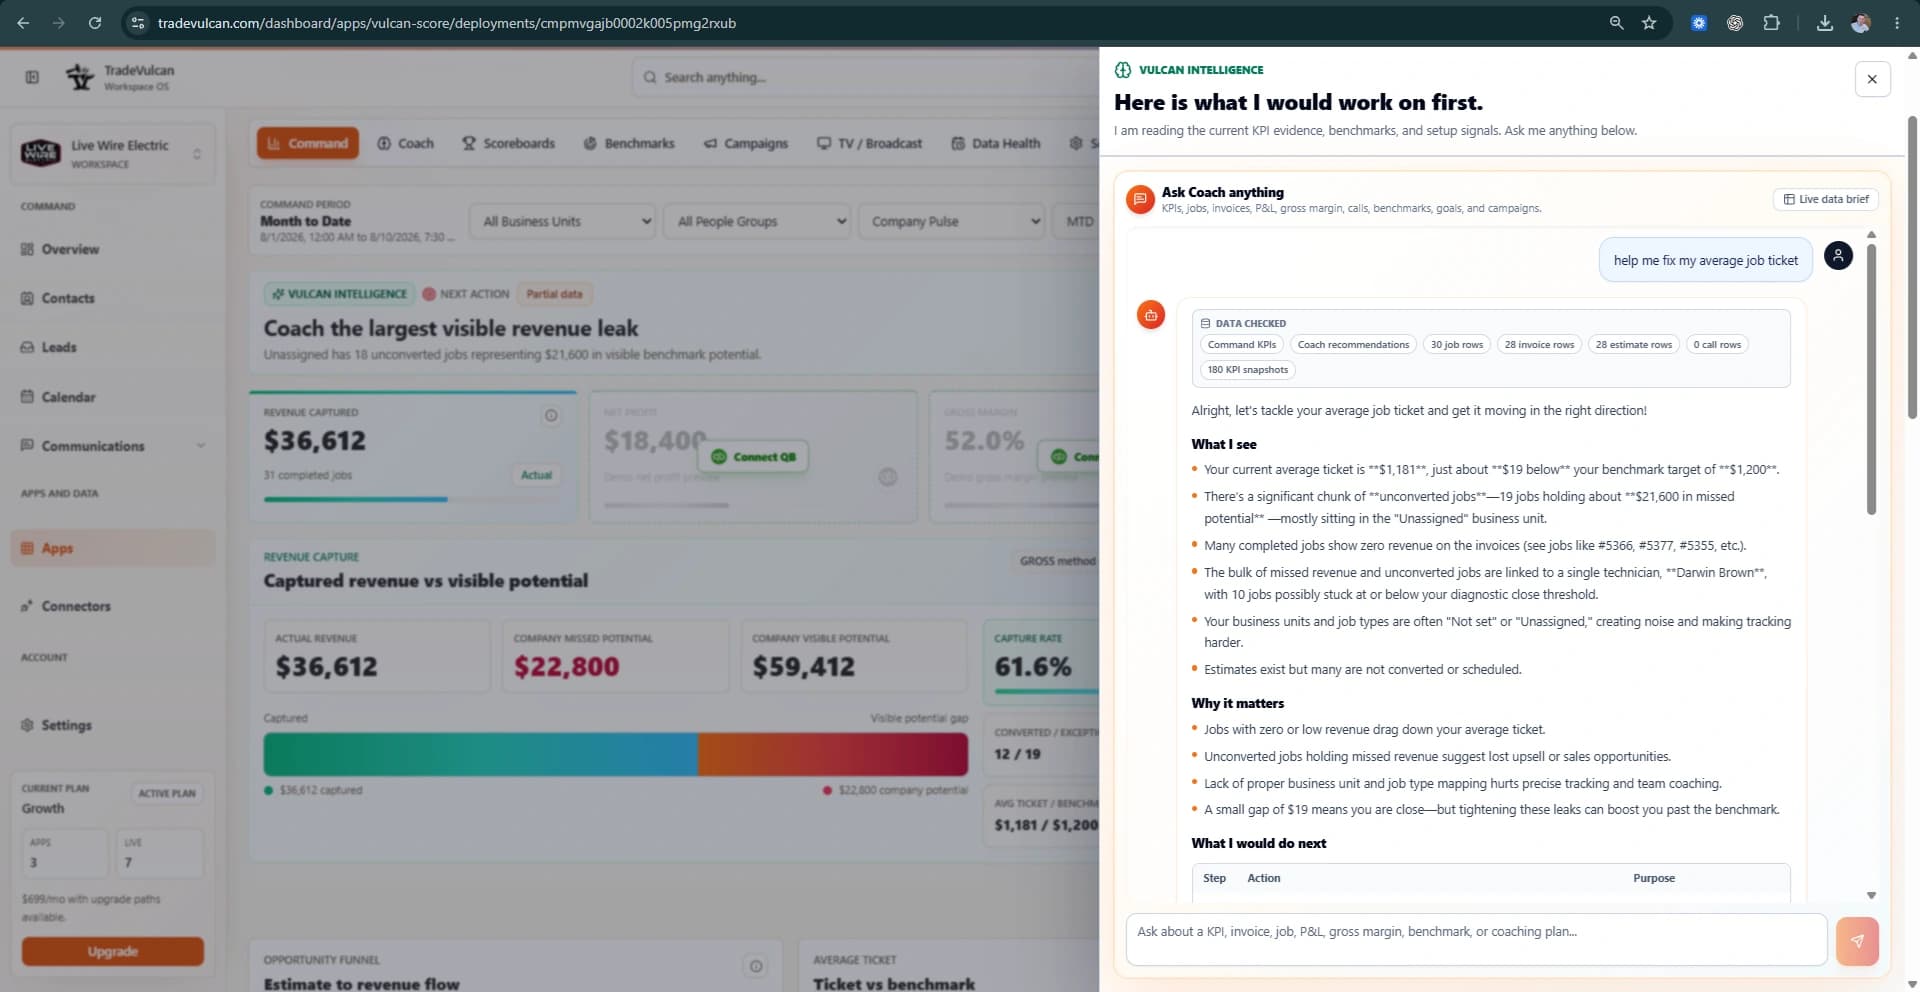The image size is (1920, 992).
Task: Click the Search anything field
Action: (x=865, y=77)
